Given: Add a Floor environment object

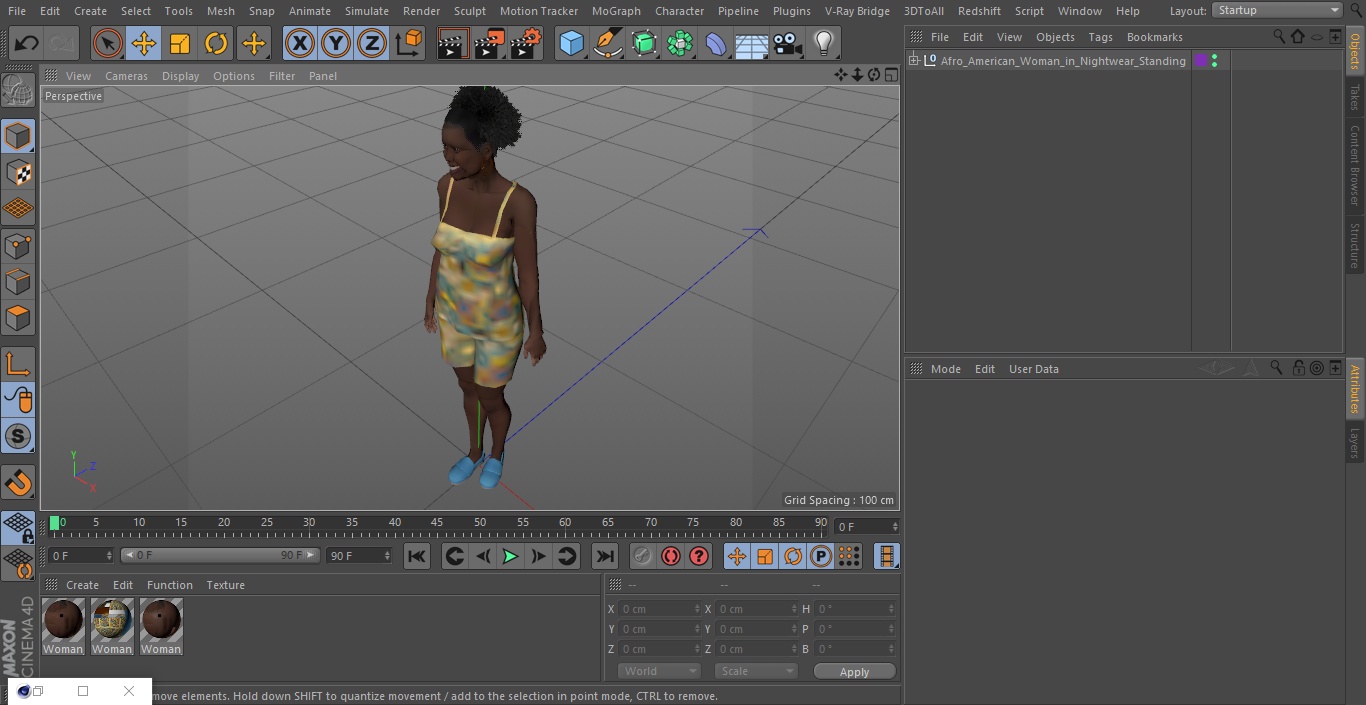Looking at the screenshot, I should 752,43.
